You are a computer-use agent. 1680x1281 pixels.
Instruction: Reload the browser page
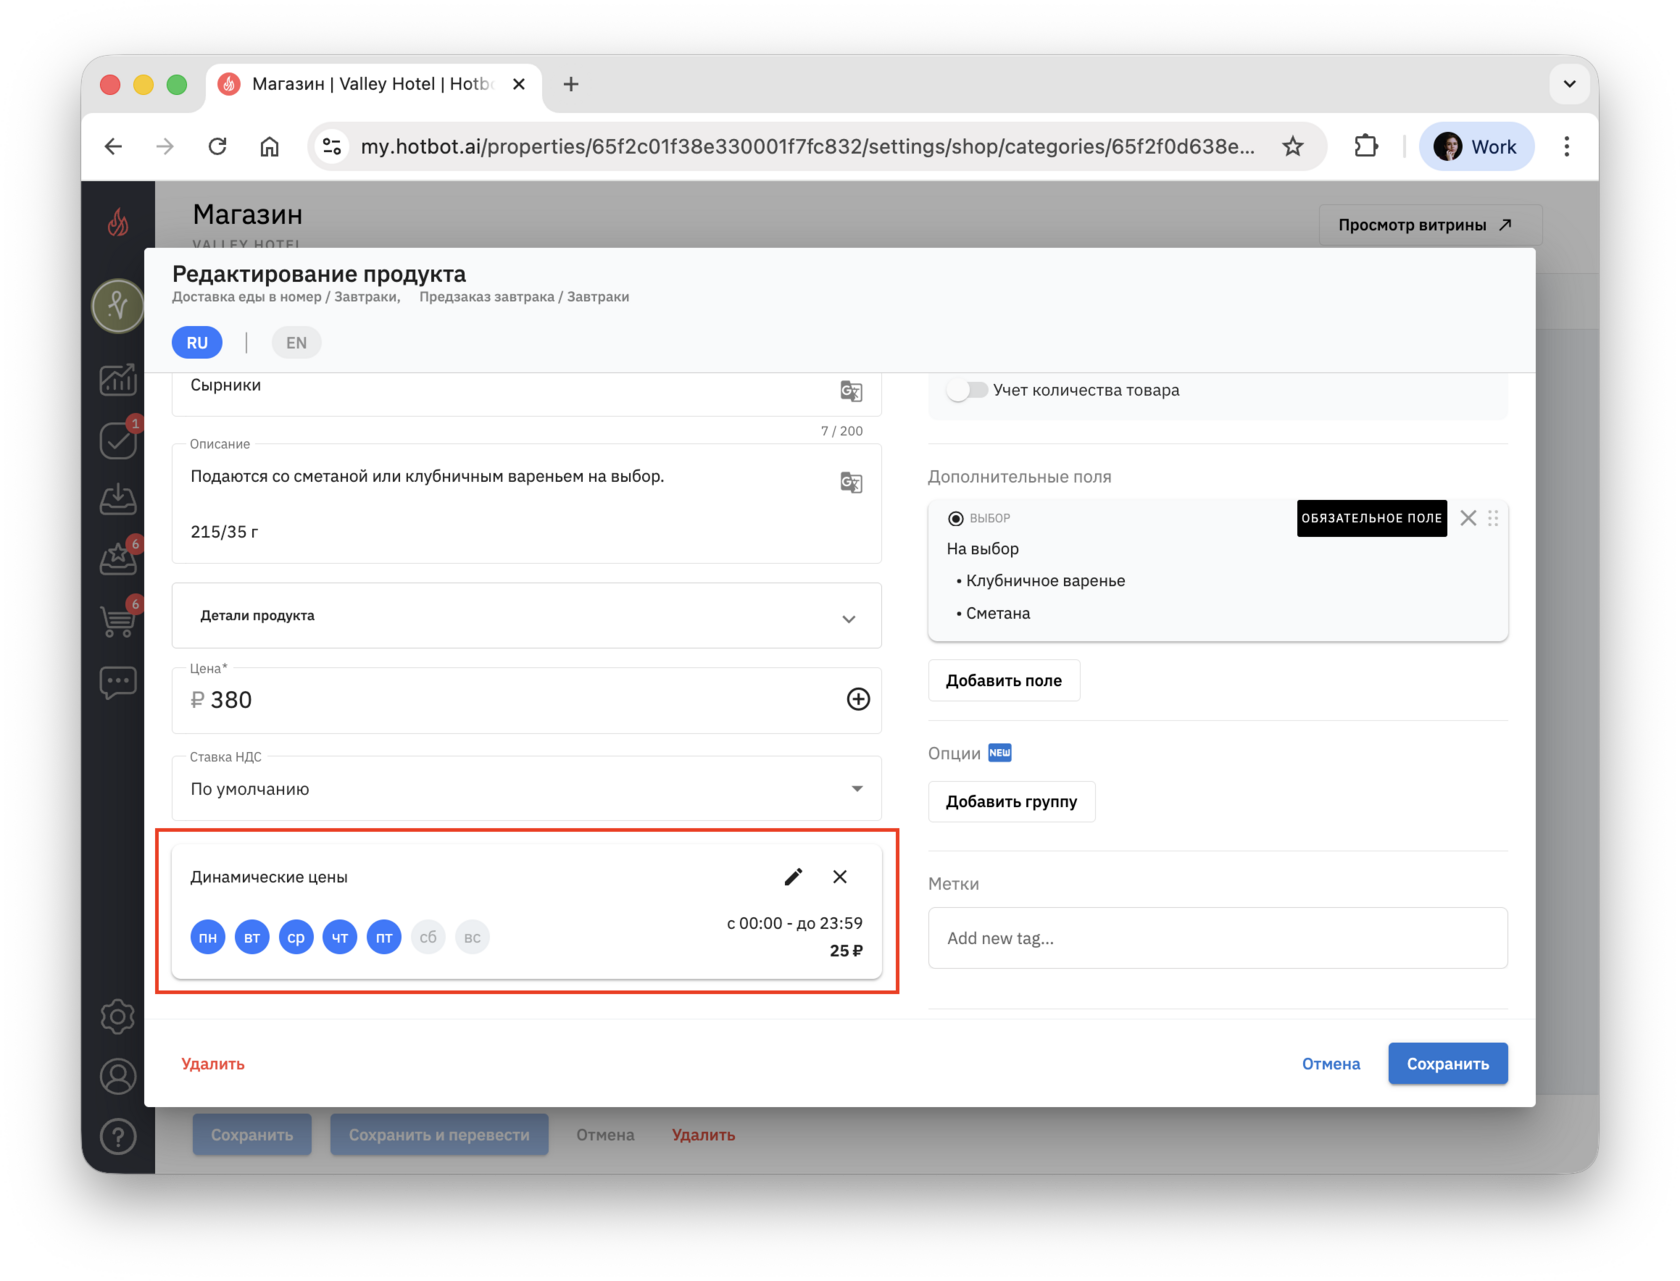(x=217, y=147)
